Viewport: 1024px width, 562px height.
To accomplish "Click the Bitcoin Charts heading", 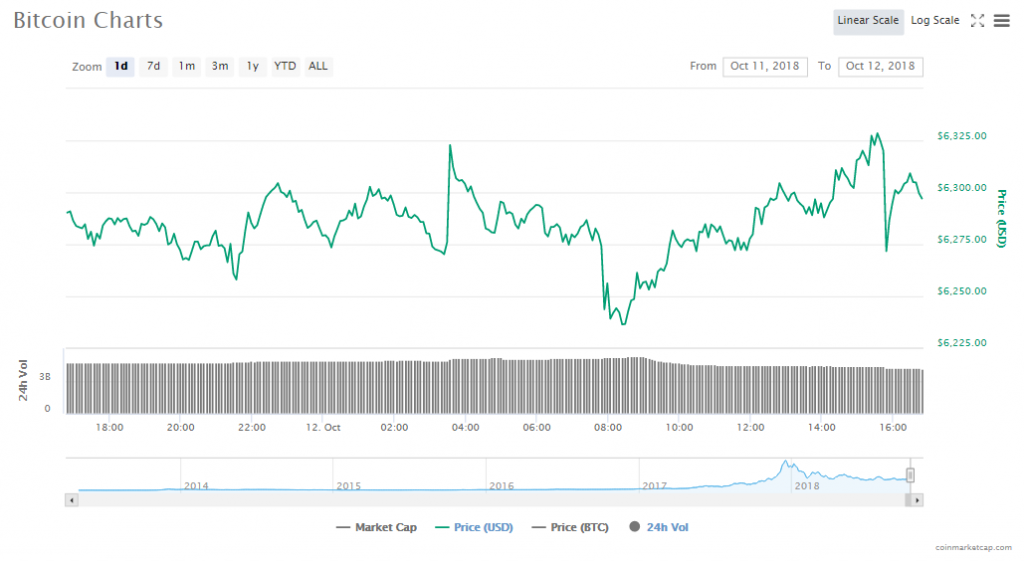I will pyautogui.click(x=88, y=20).
